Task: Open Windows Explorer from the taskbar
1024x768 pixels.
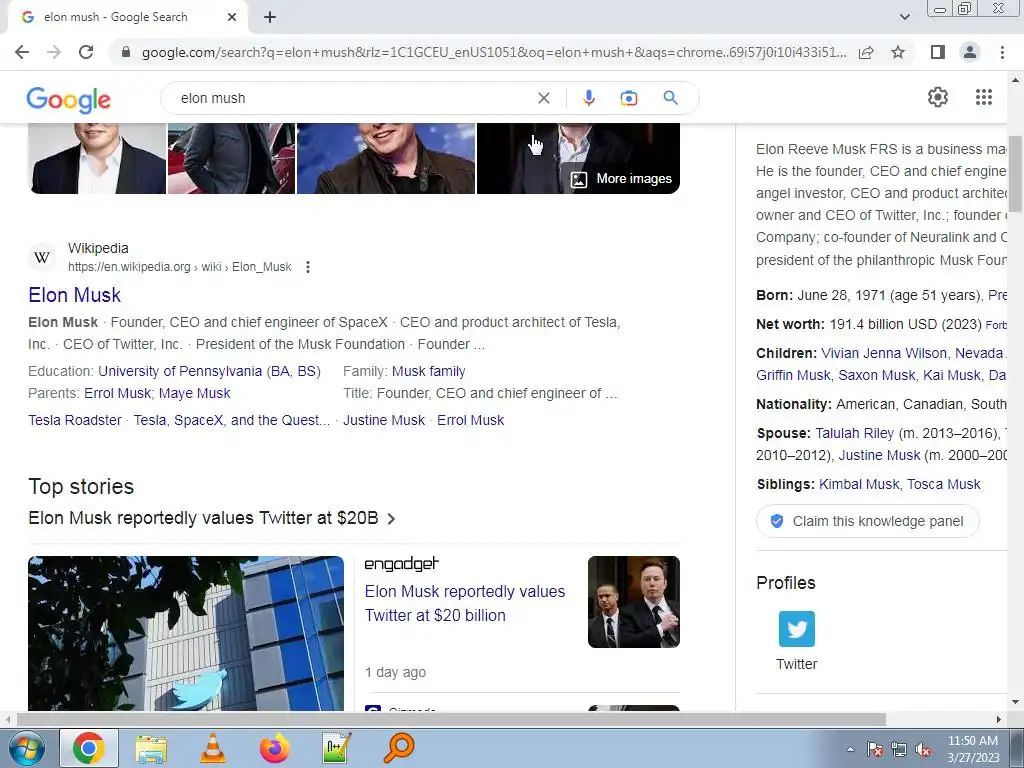Action: pyautogui.click(x=151, y=748)
